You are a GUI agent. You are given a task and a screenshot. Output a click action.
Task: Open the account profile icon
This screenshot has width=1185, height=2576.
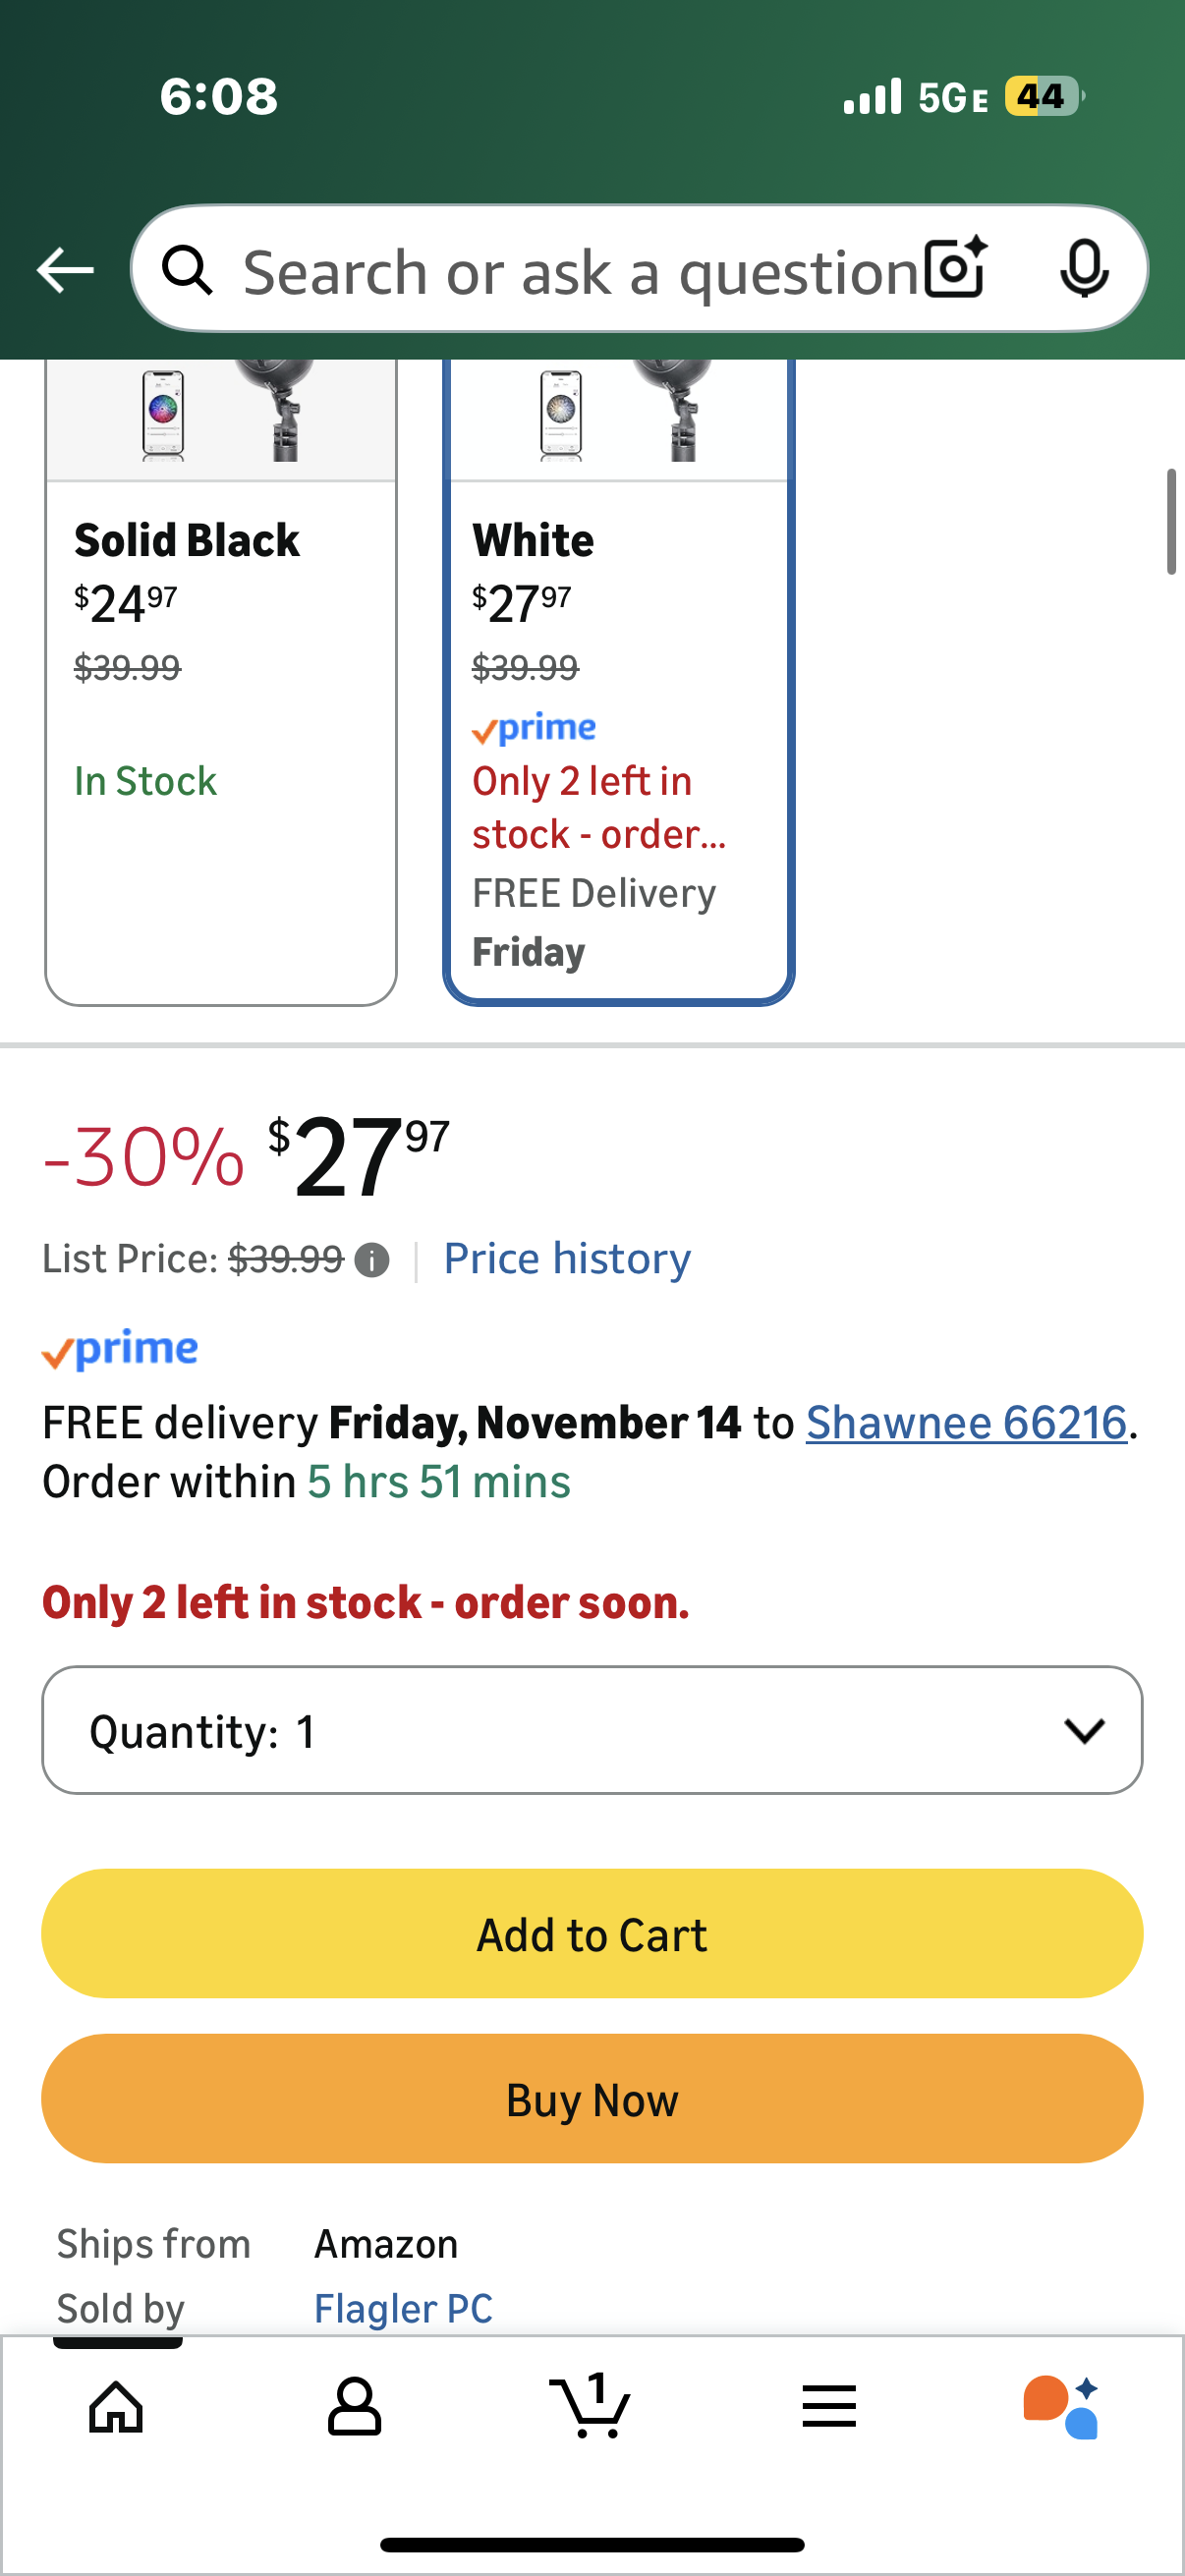tap(354, 2406)
